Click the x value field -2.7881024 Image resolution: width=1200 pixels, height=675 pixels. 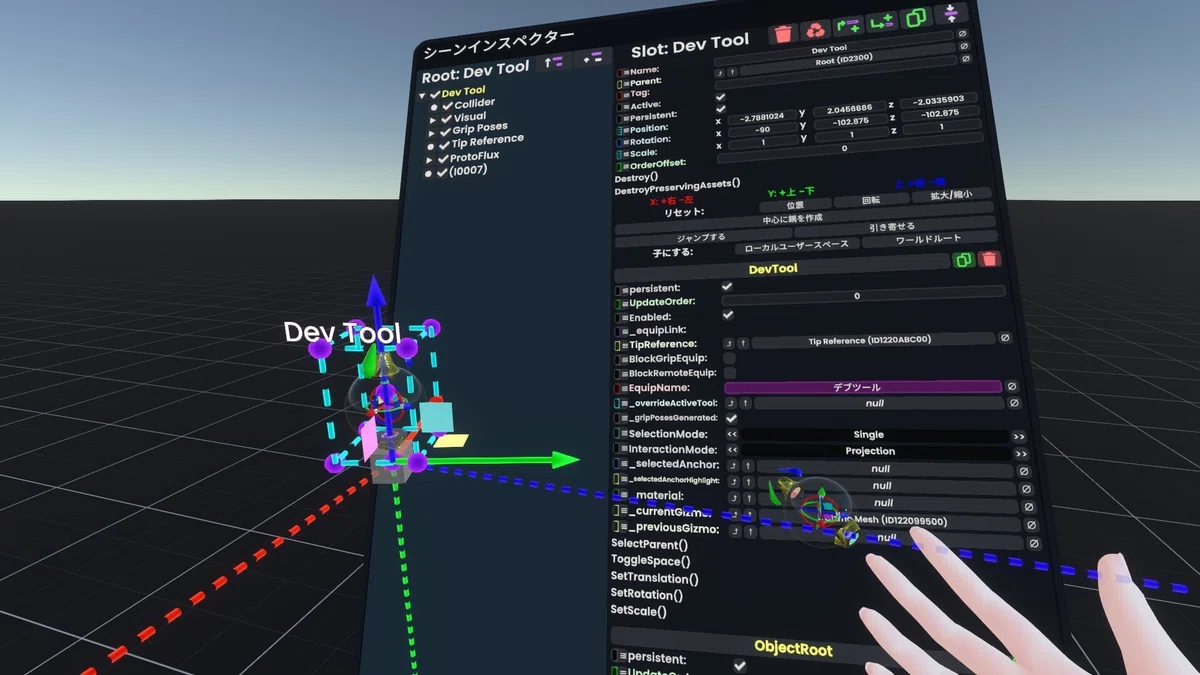[x=762, y=117]
